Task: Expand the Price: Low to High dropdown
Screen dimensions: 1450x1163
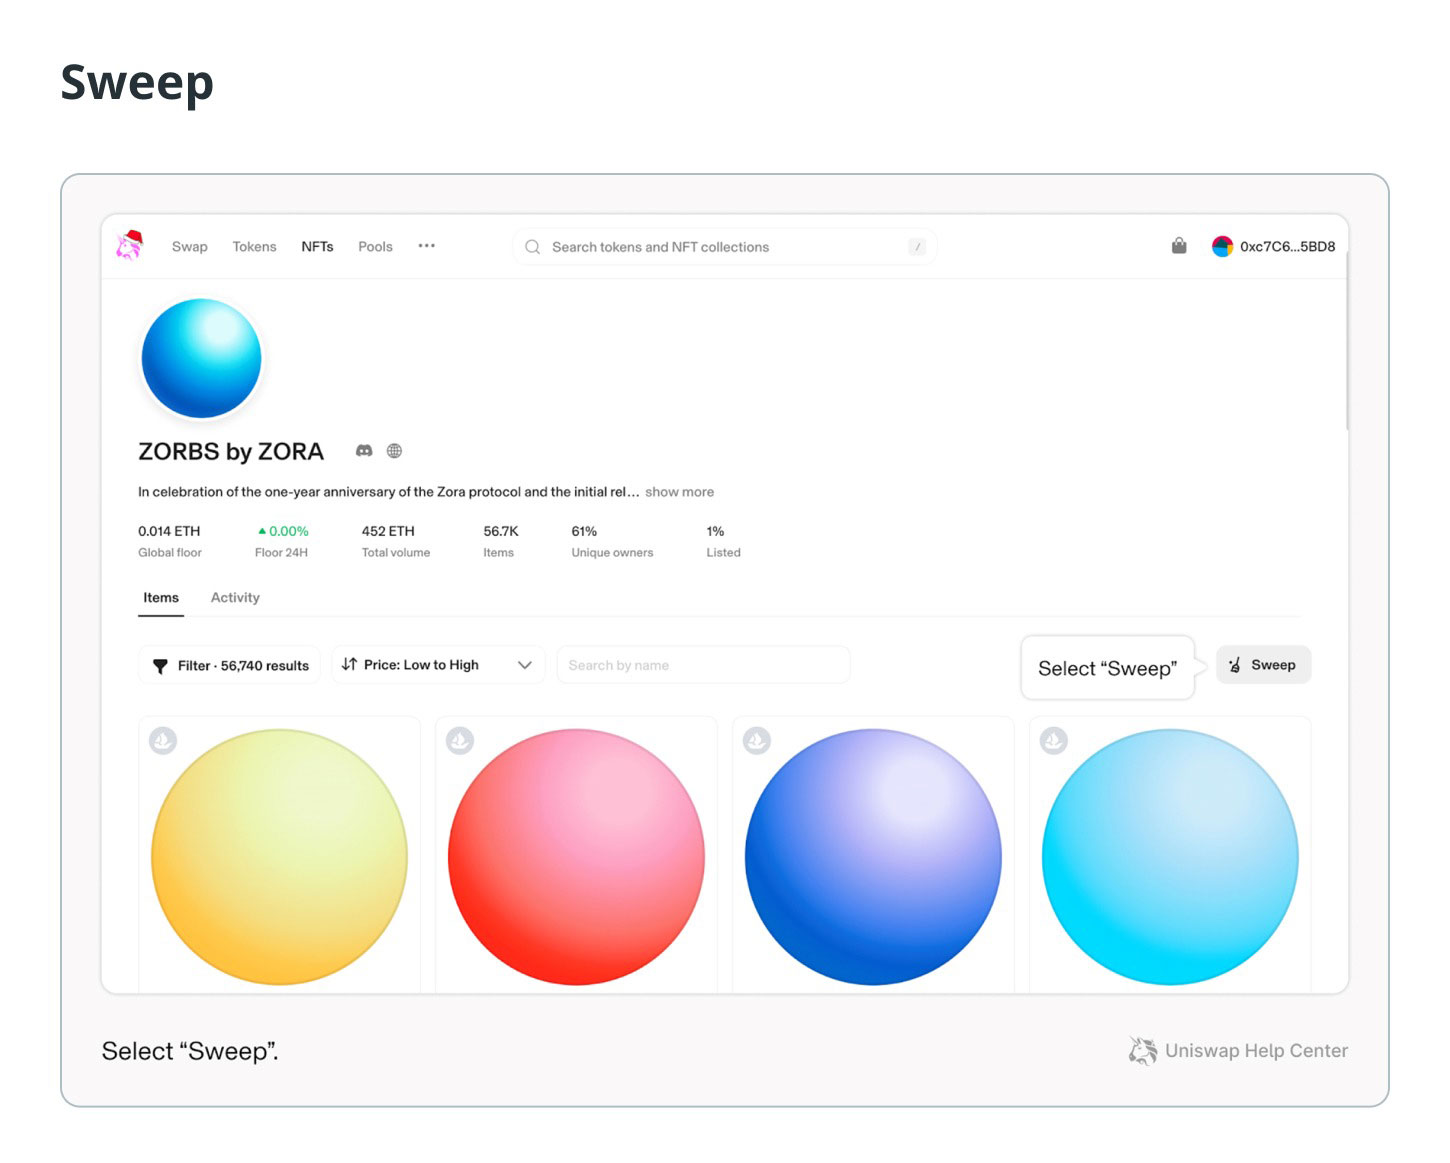Action: pyautogui.click(x=438, y=665)
